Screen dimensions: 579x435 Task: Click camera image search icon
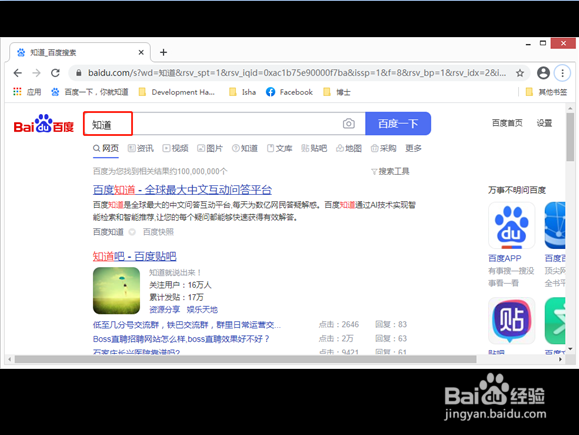click(349, 123)
